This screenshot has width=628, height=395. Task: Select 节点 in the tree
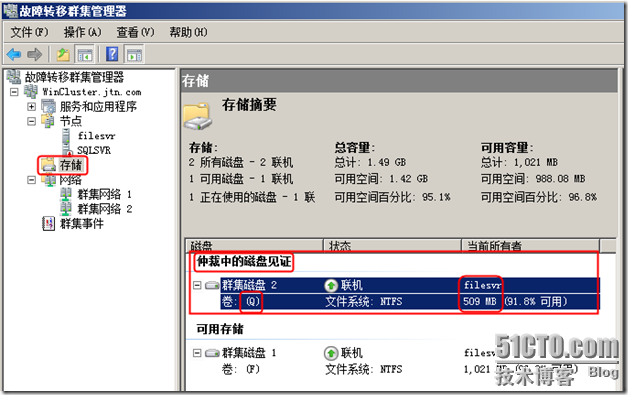[x=70, y=121]
